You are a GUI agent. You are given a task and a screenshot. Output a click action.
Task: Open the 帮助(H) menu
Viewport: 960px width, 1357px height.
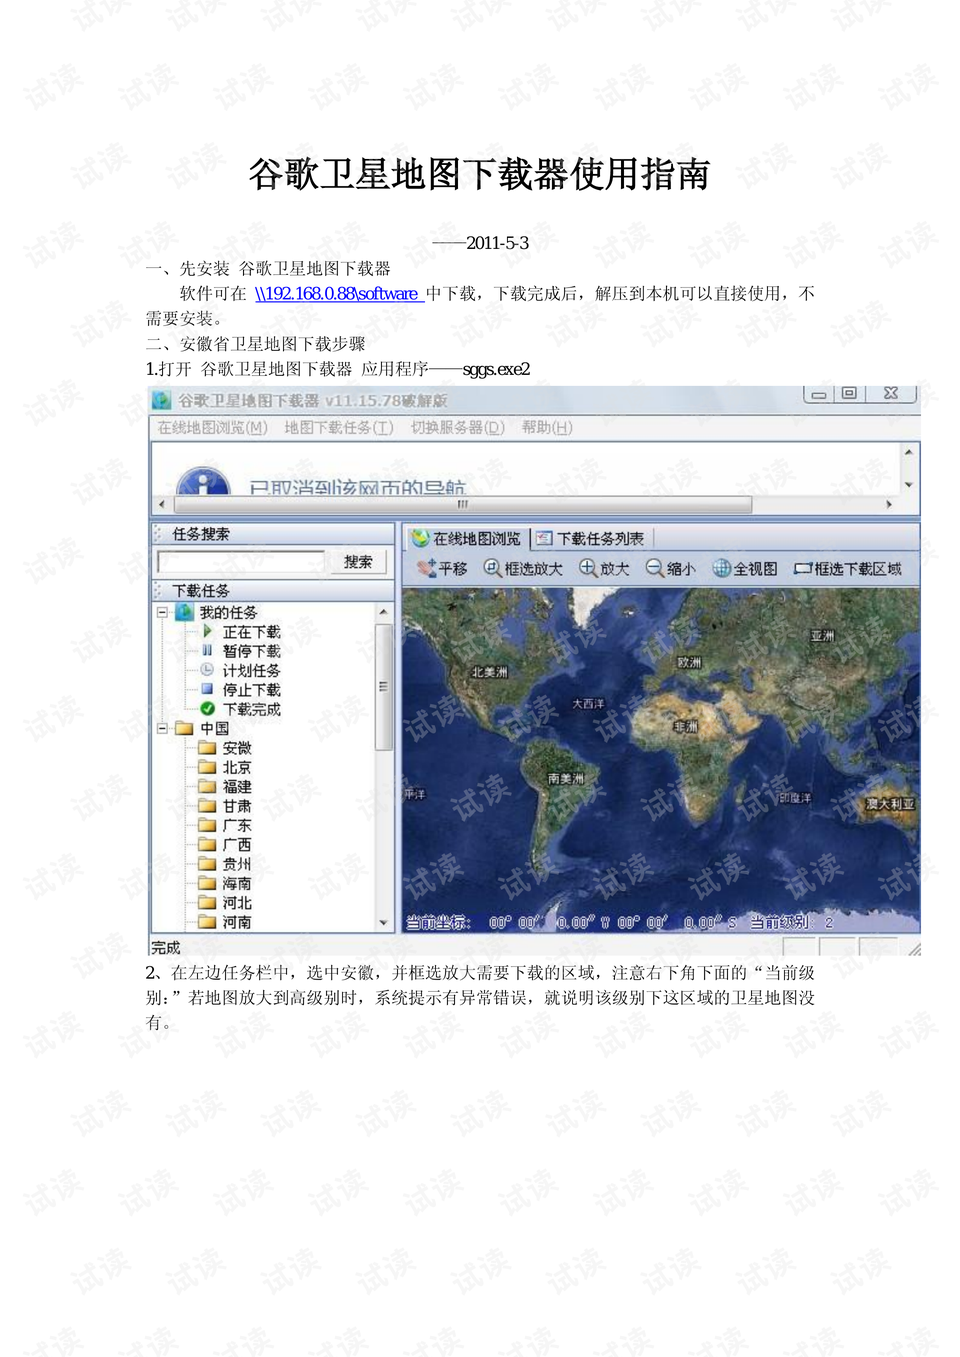[547, 428]
